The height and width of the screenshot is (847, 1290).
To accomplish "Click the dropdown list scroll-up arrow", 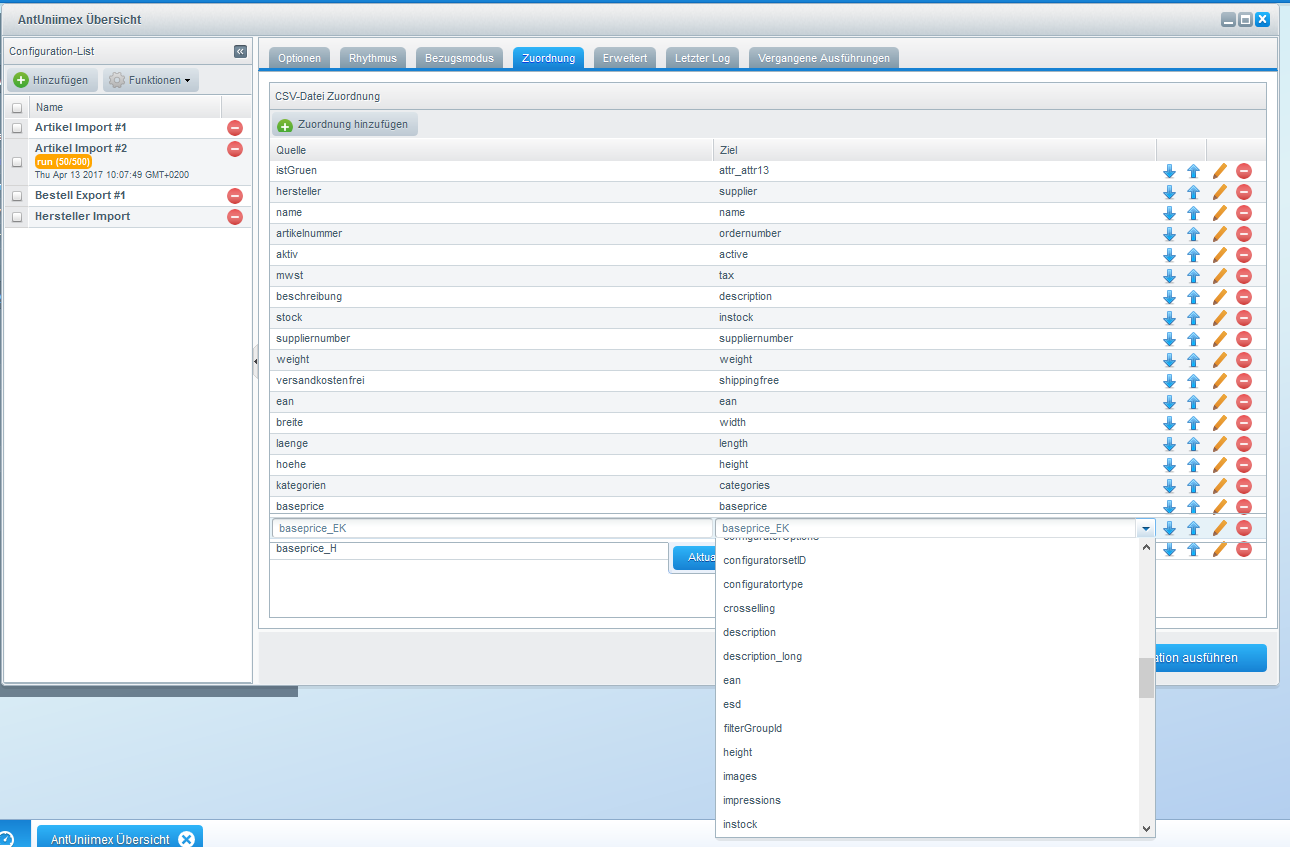I will tap(1146, 547).
